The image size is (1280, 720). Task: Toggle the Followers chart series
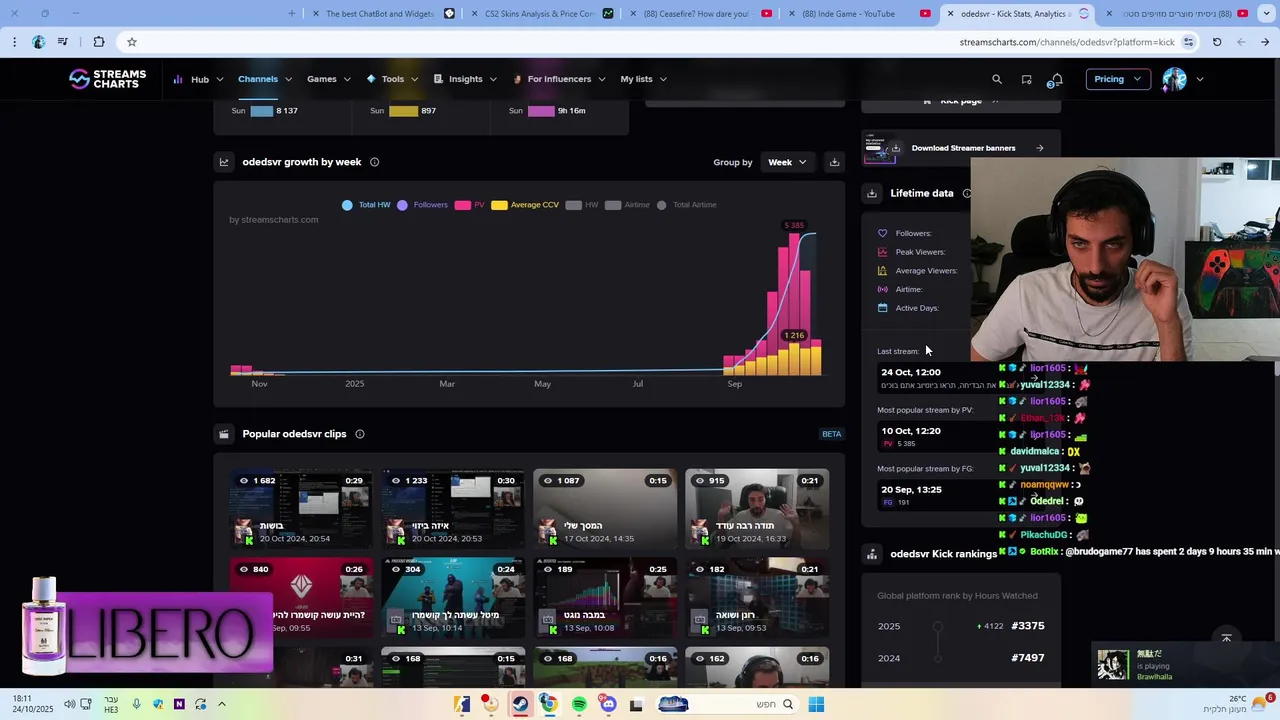coord(422,205)
